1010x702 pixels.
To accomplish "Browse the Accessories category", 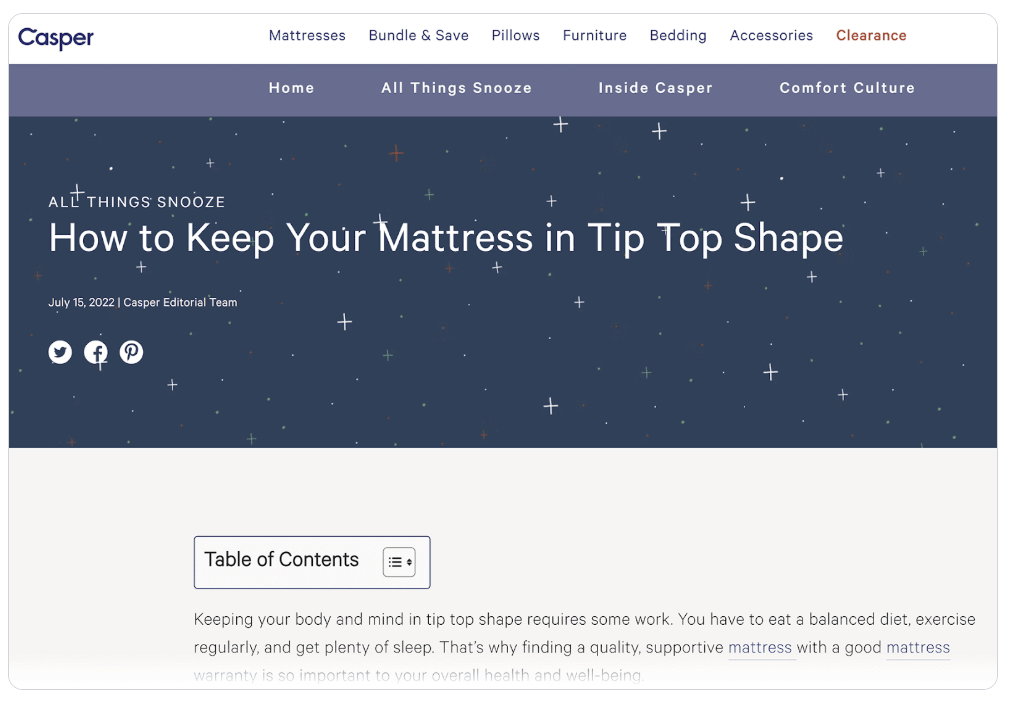I will coord(771,35).
